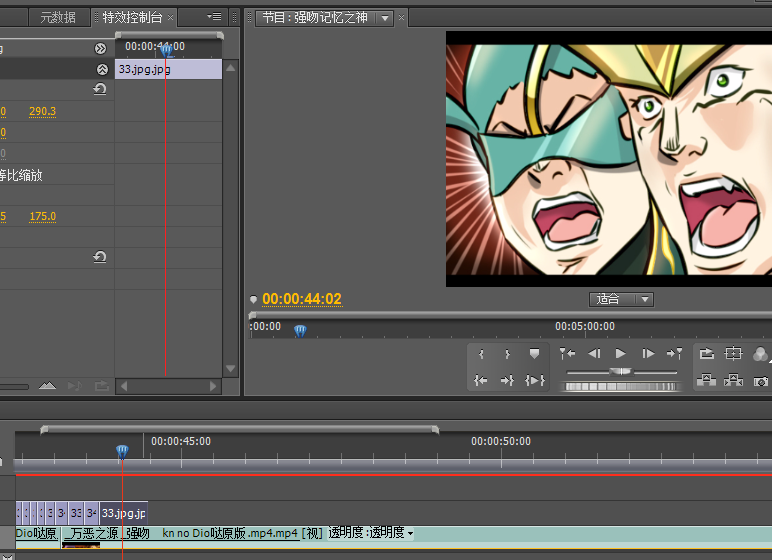Click the Effect Controls scroll-right arrow
This screenshot has width=772, height=560.
click(x=213, y=386)
